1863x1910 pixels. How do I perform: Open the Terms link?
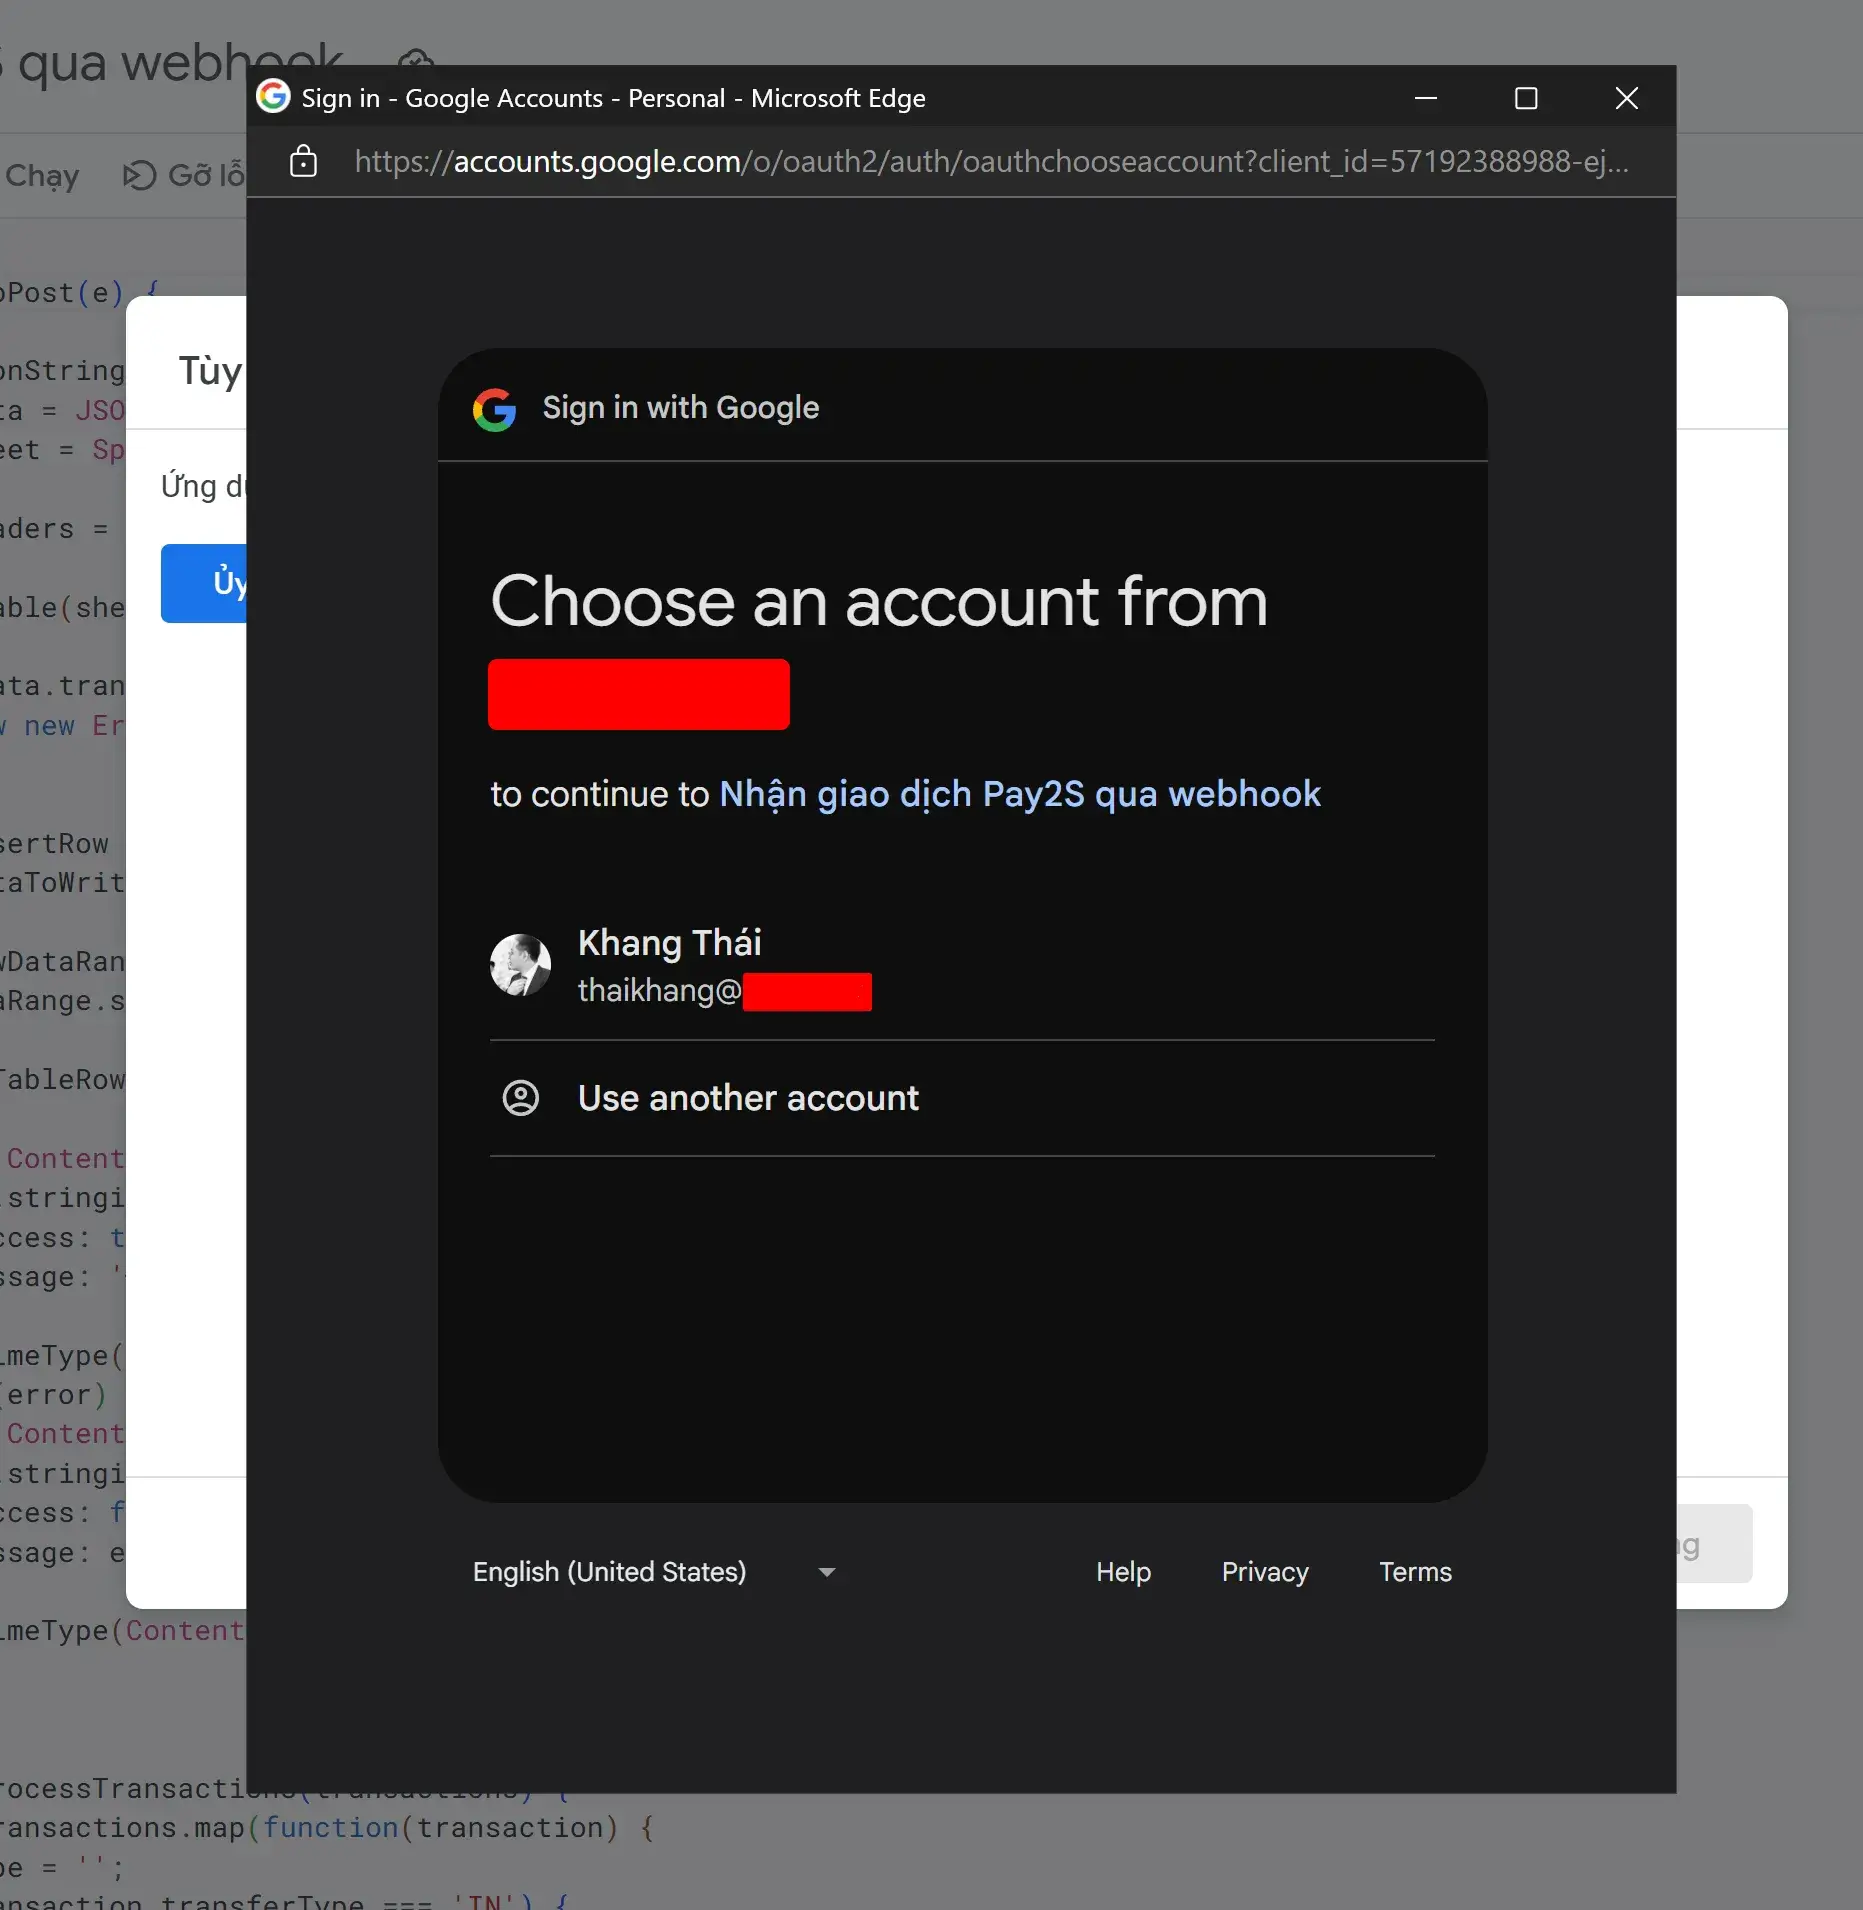coord(1415,1572)
